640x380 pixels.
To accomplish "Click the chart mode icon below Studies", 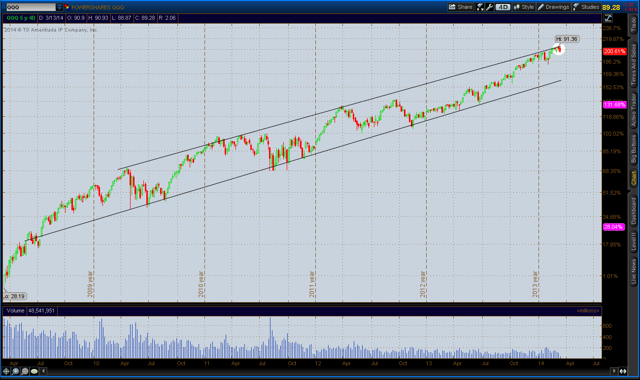I will [608, 18].
